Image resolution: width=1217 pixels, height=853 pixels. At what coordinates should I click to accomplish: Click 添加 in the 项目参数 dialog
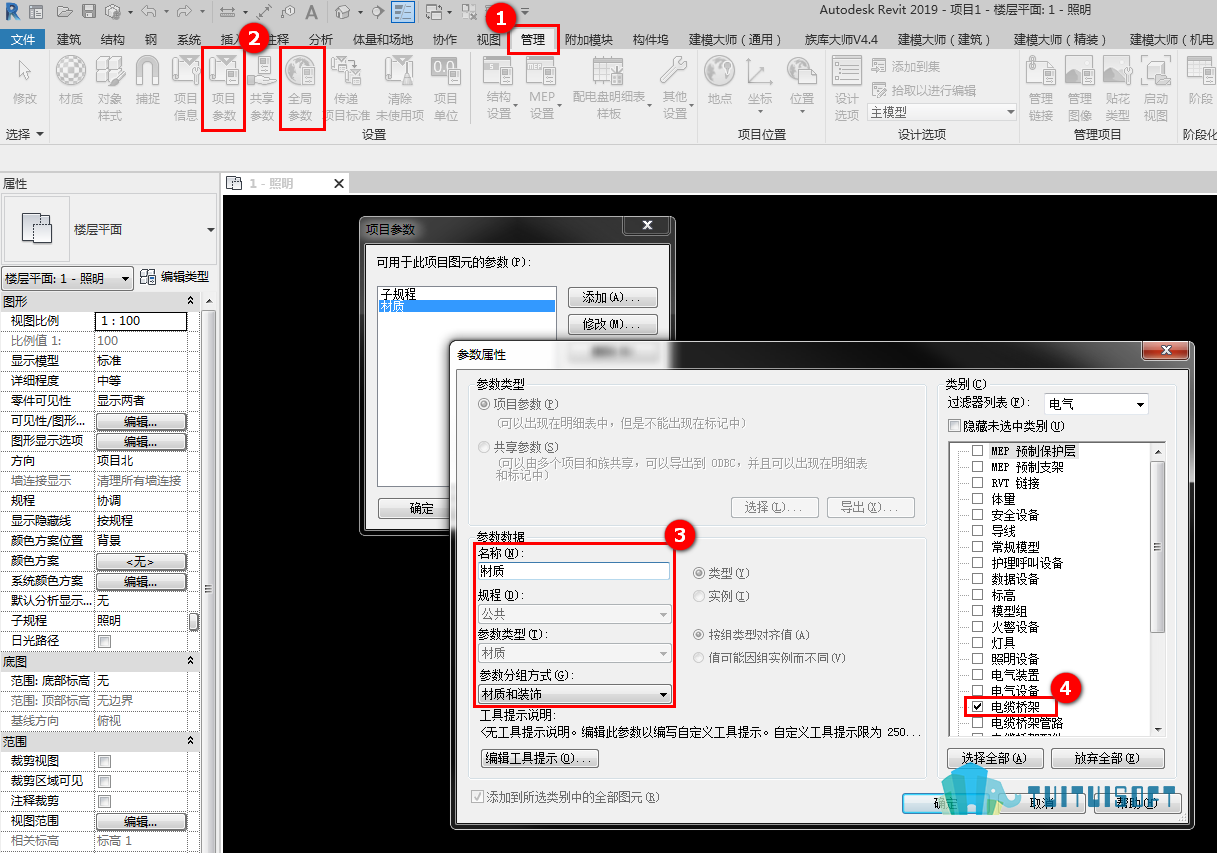click(x=612, y=297)
